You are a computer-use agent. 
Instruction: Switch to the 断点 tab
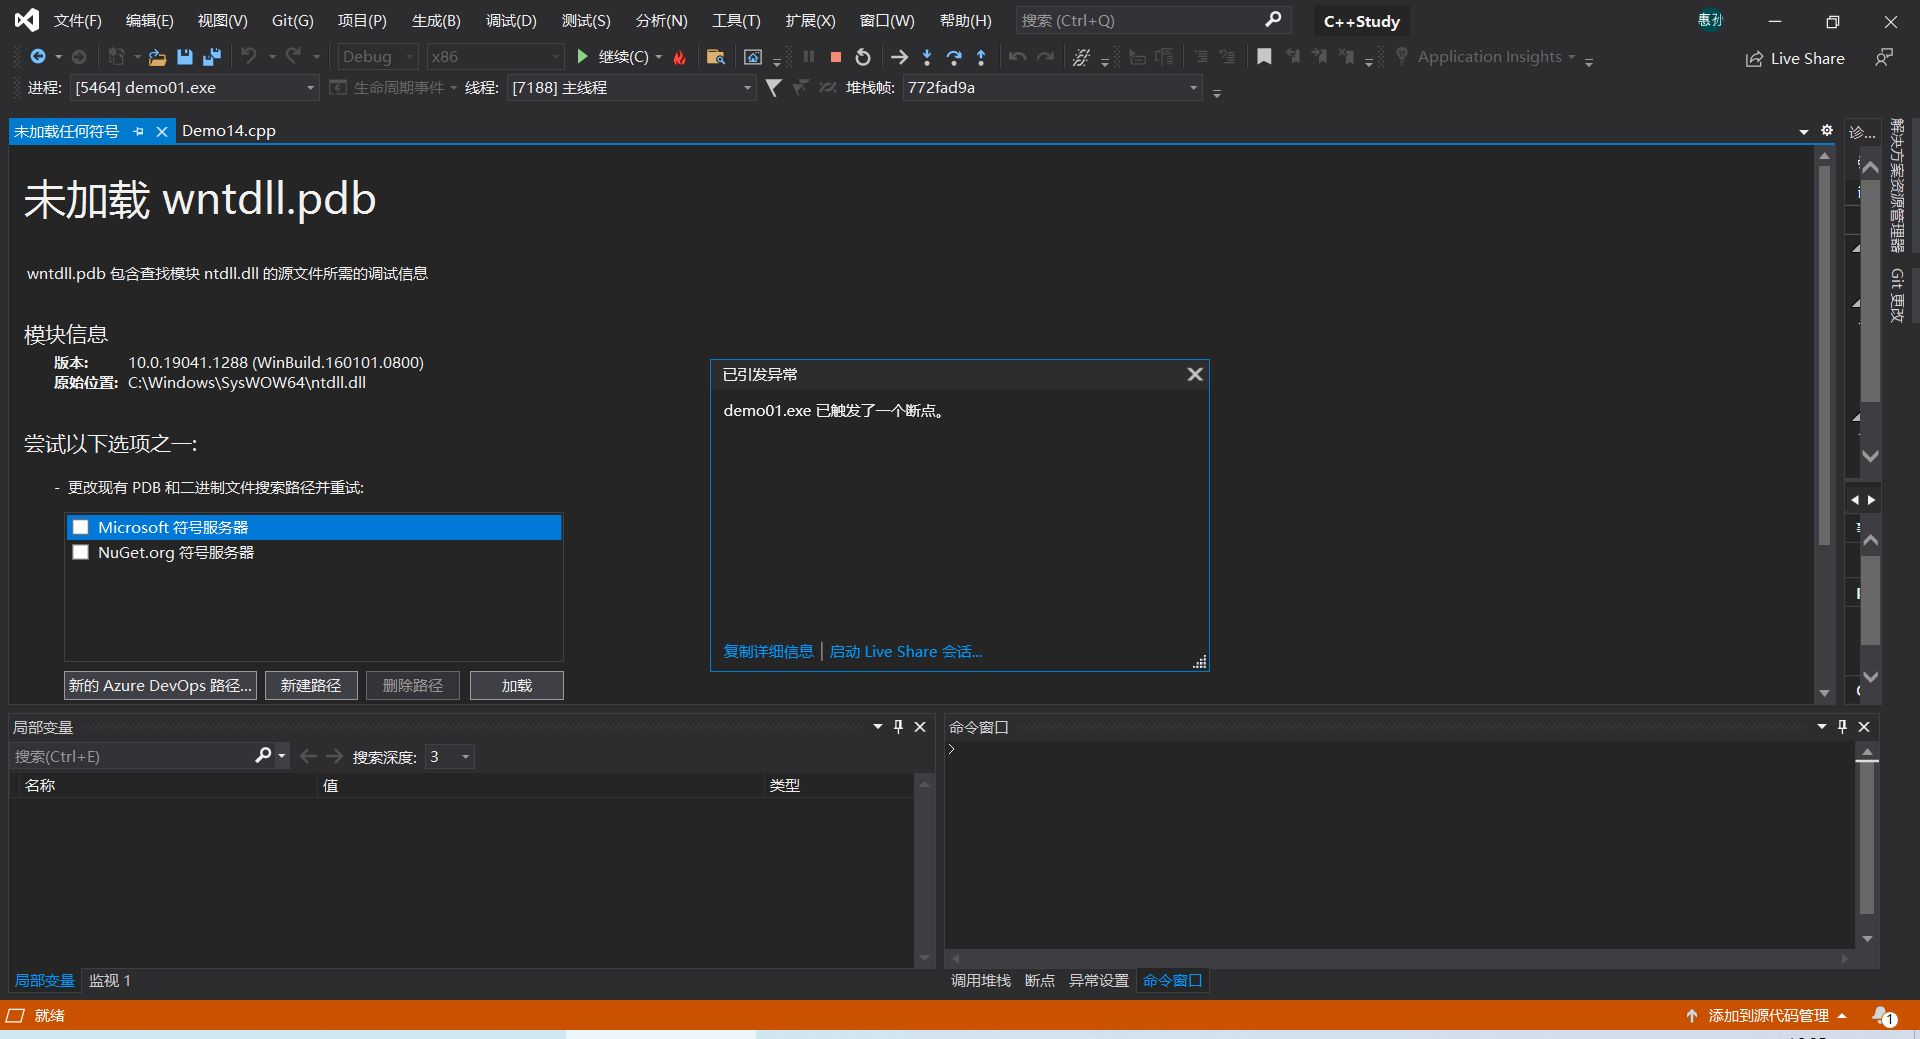coord(1040,981)
